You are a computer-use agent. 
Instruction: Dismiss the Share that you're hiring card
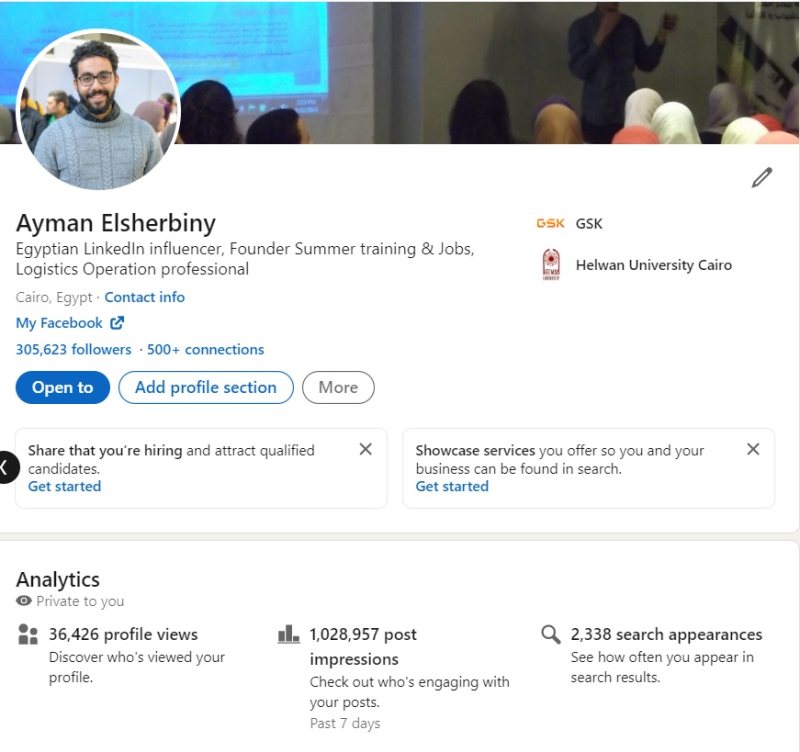click(366, 449)
